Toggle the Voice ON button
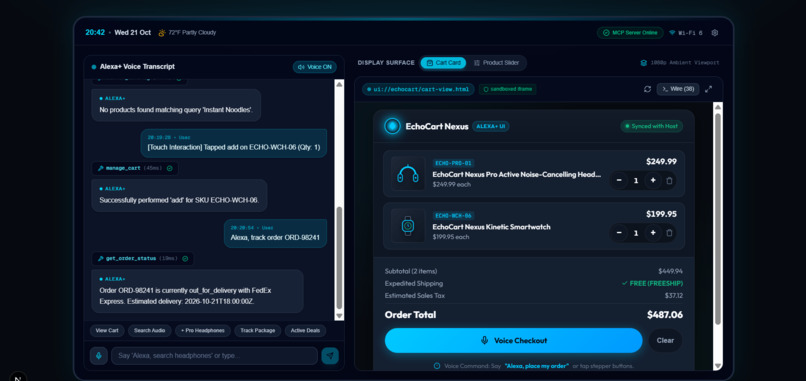806x381 pixels. (x=315, y=67)
